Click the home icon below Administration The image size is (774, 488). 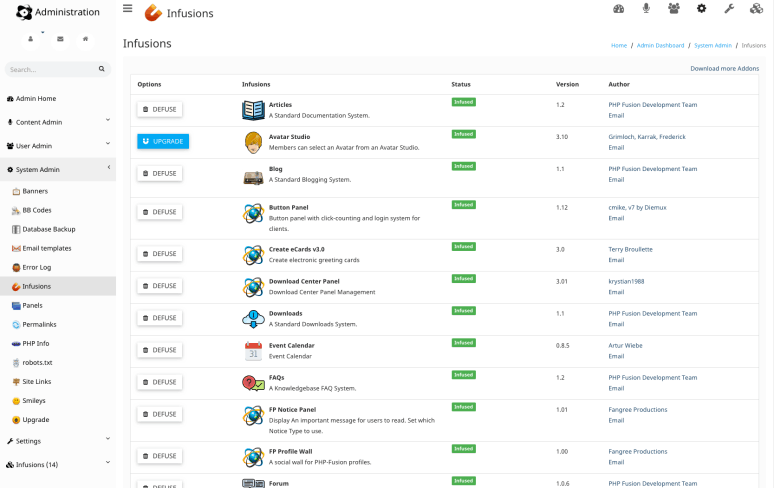[86, 39]
